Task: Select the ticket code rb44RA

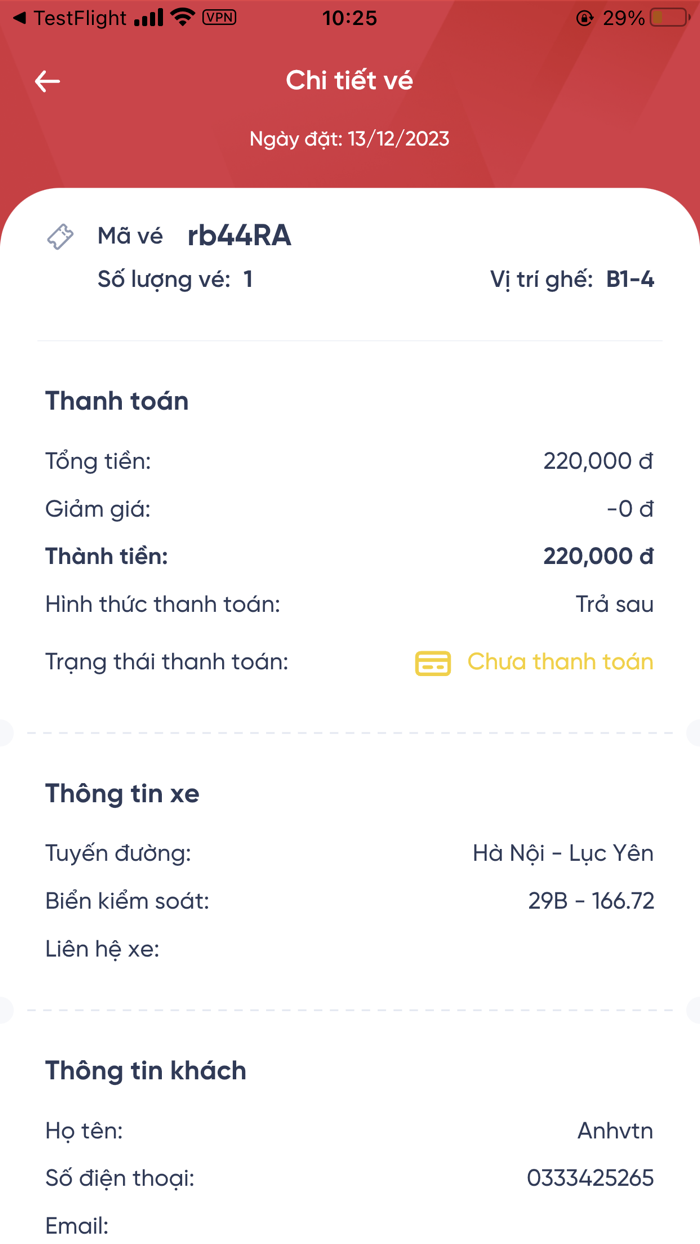Action: coord(240,236)
